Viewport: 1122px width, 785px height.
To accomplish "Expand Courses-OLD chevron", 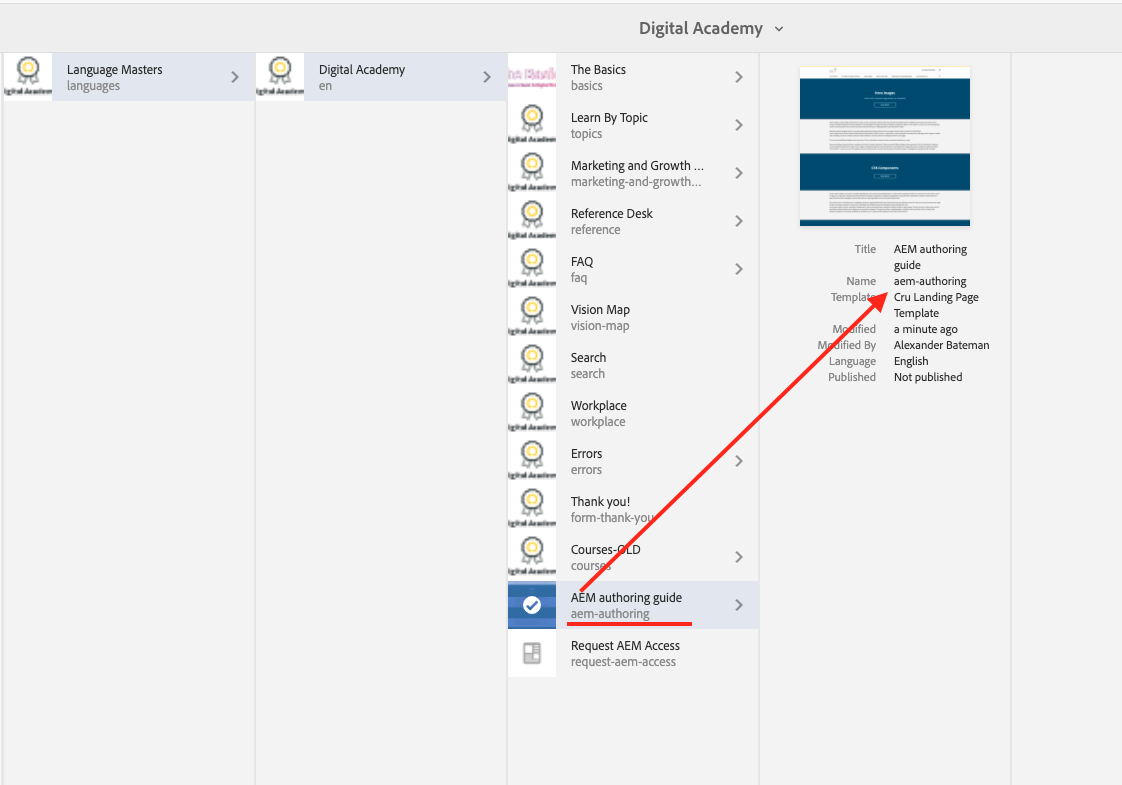I will click(x=739, y=556).
